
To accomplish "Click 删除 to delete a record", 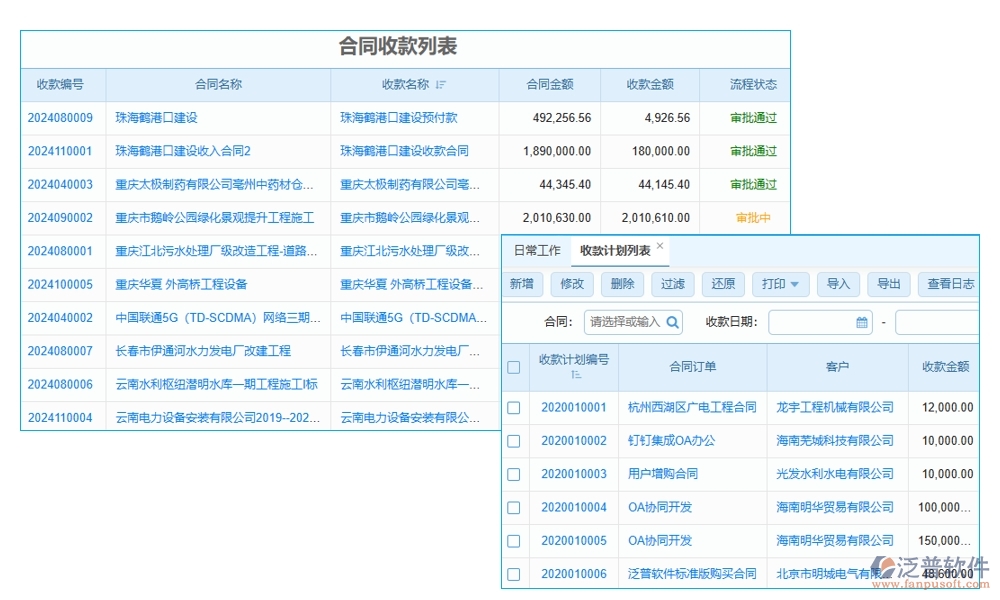I will coord(622,284).
